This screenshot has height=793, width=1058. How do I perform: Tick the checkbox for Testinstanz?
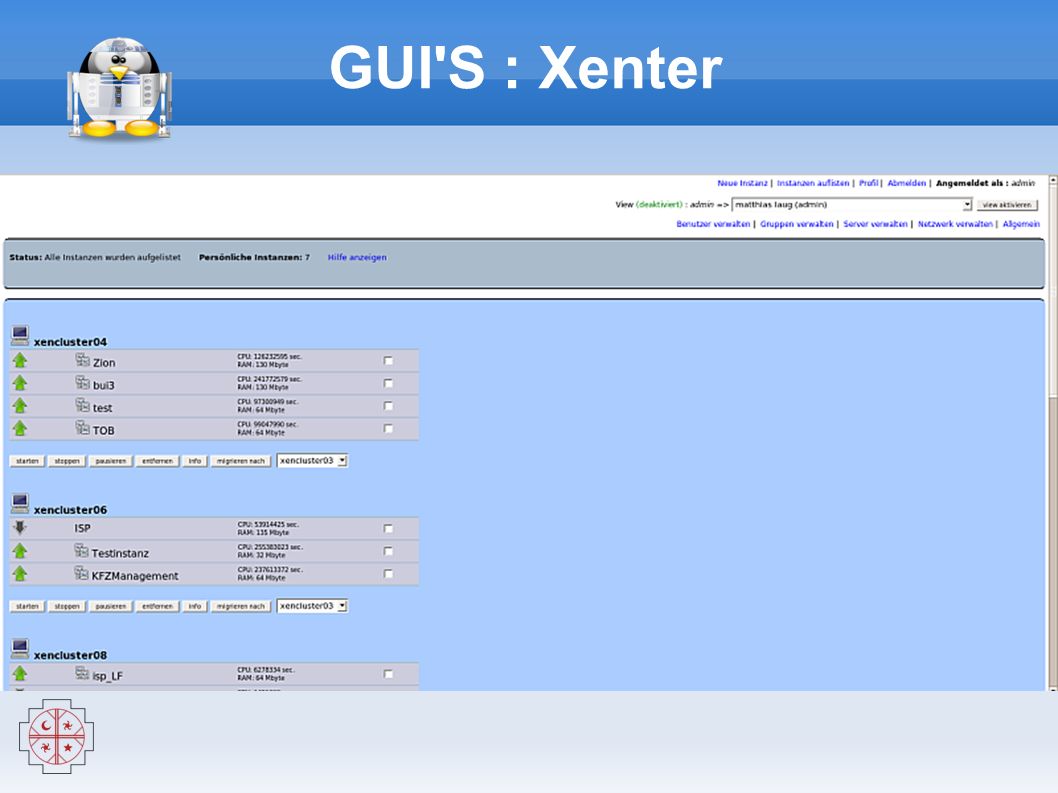[388, 551]
